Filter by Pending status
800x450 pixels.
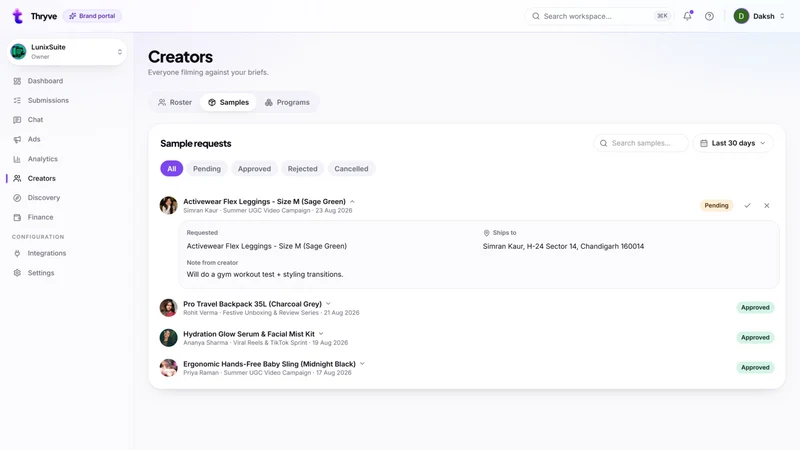(x=207, y=169)
